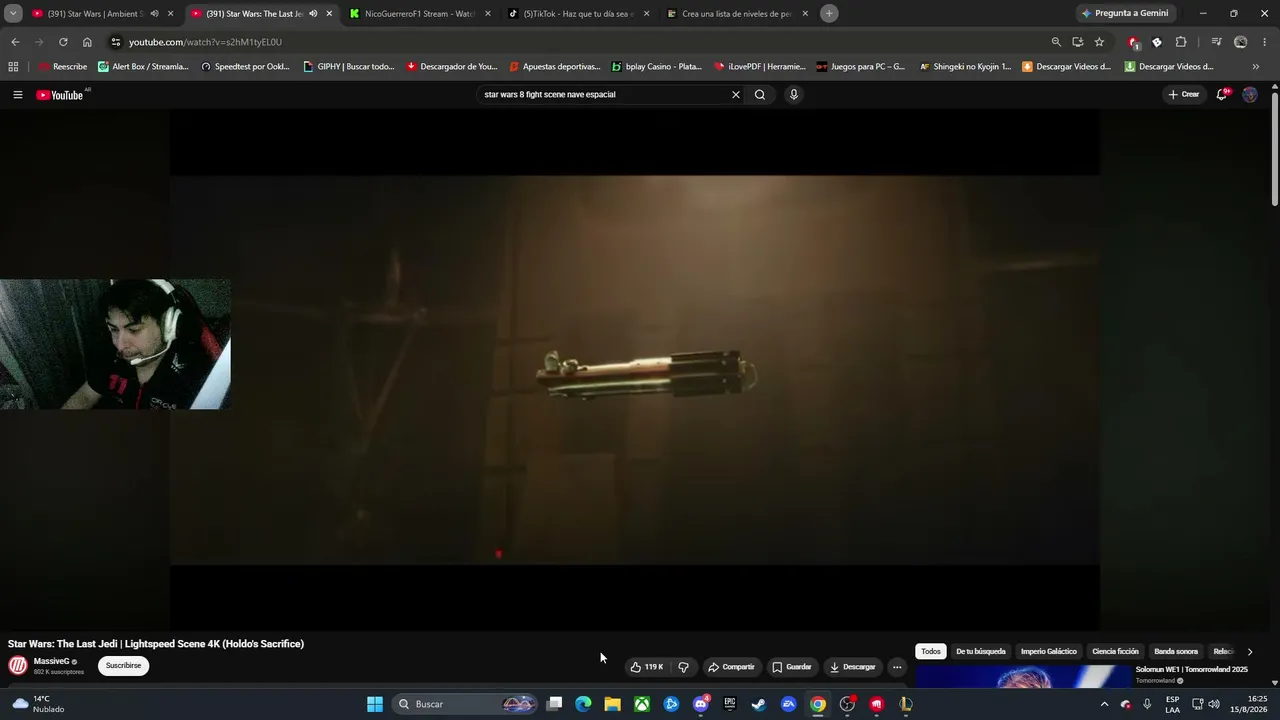Viewport: 1280px width, 720px height.
Task: Select the Ciencia ficción chip
Action: pos(1115,652)
